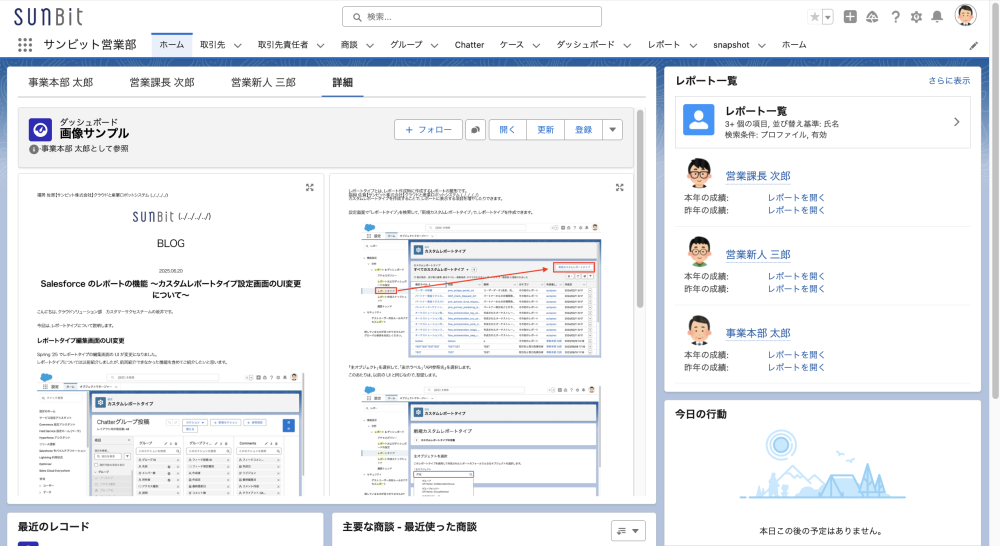Expand the right dashboard image component
Viewport: 1000px width, 546px height.
619,187
